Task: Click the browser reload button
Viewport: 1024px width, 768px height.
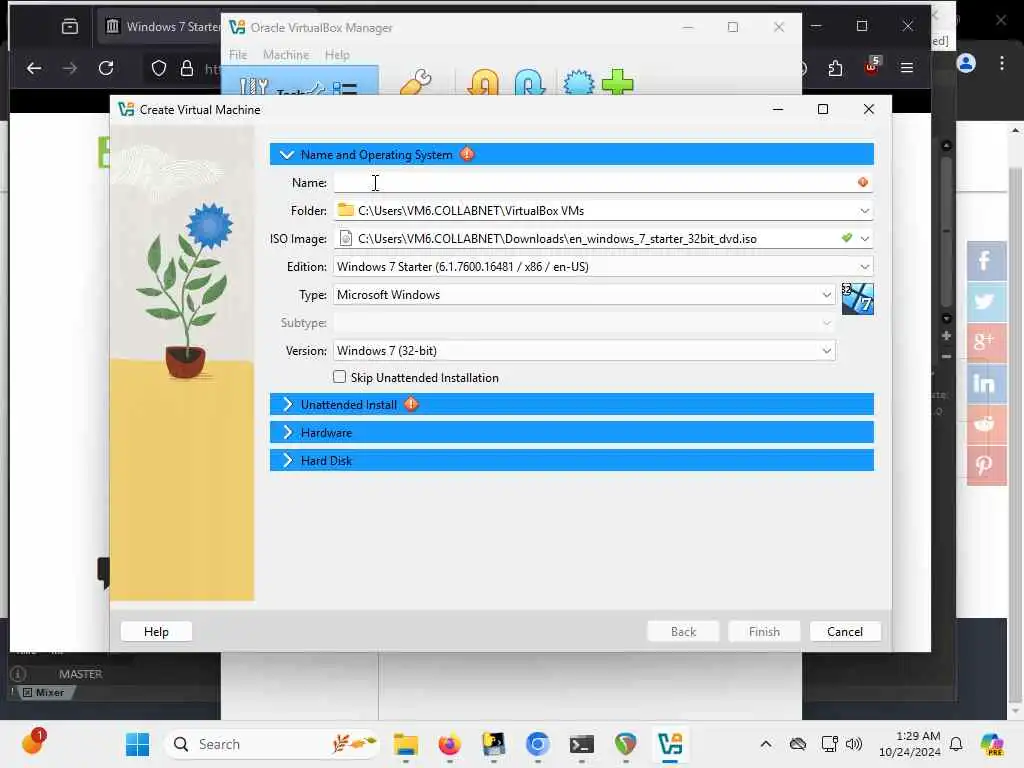Action: click(106, 68)
